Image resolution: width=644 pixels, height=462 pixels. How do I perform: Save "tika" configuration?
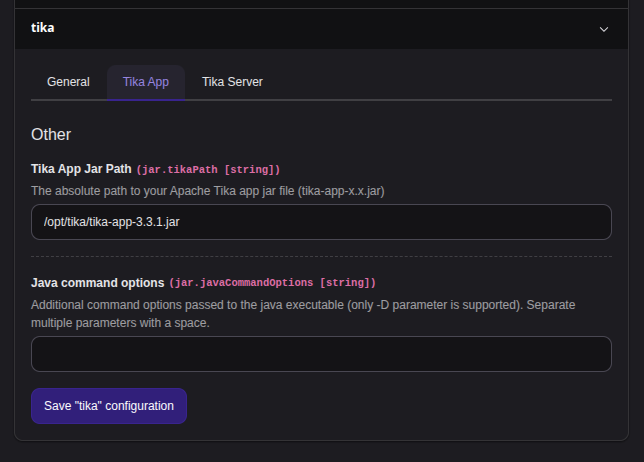click(x=109, y=406)
